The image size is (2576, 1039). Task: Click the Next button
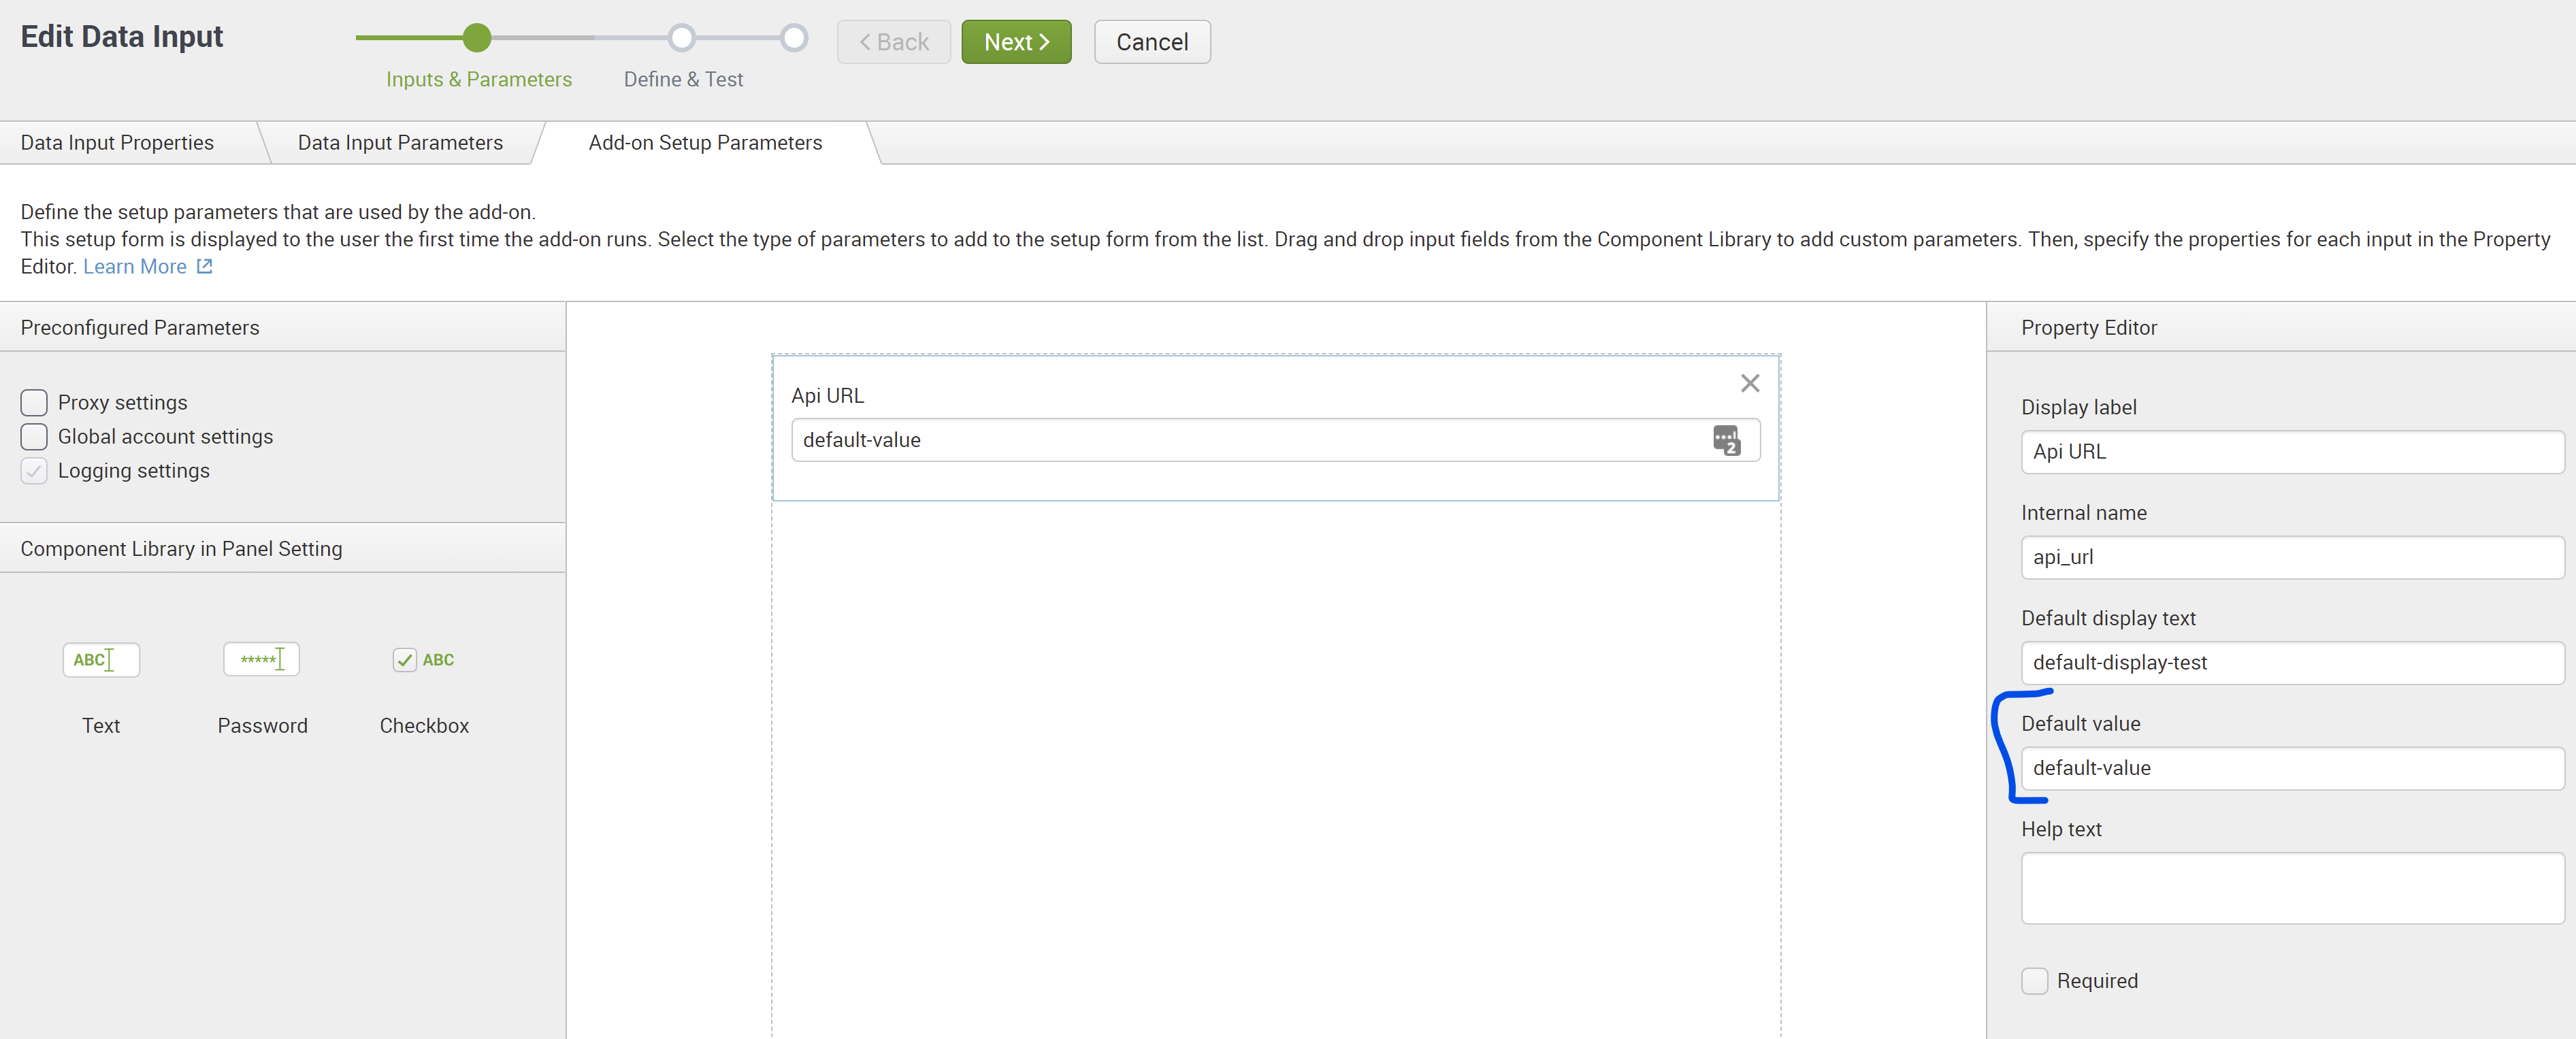coord(1015,41)
